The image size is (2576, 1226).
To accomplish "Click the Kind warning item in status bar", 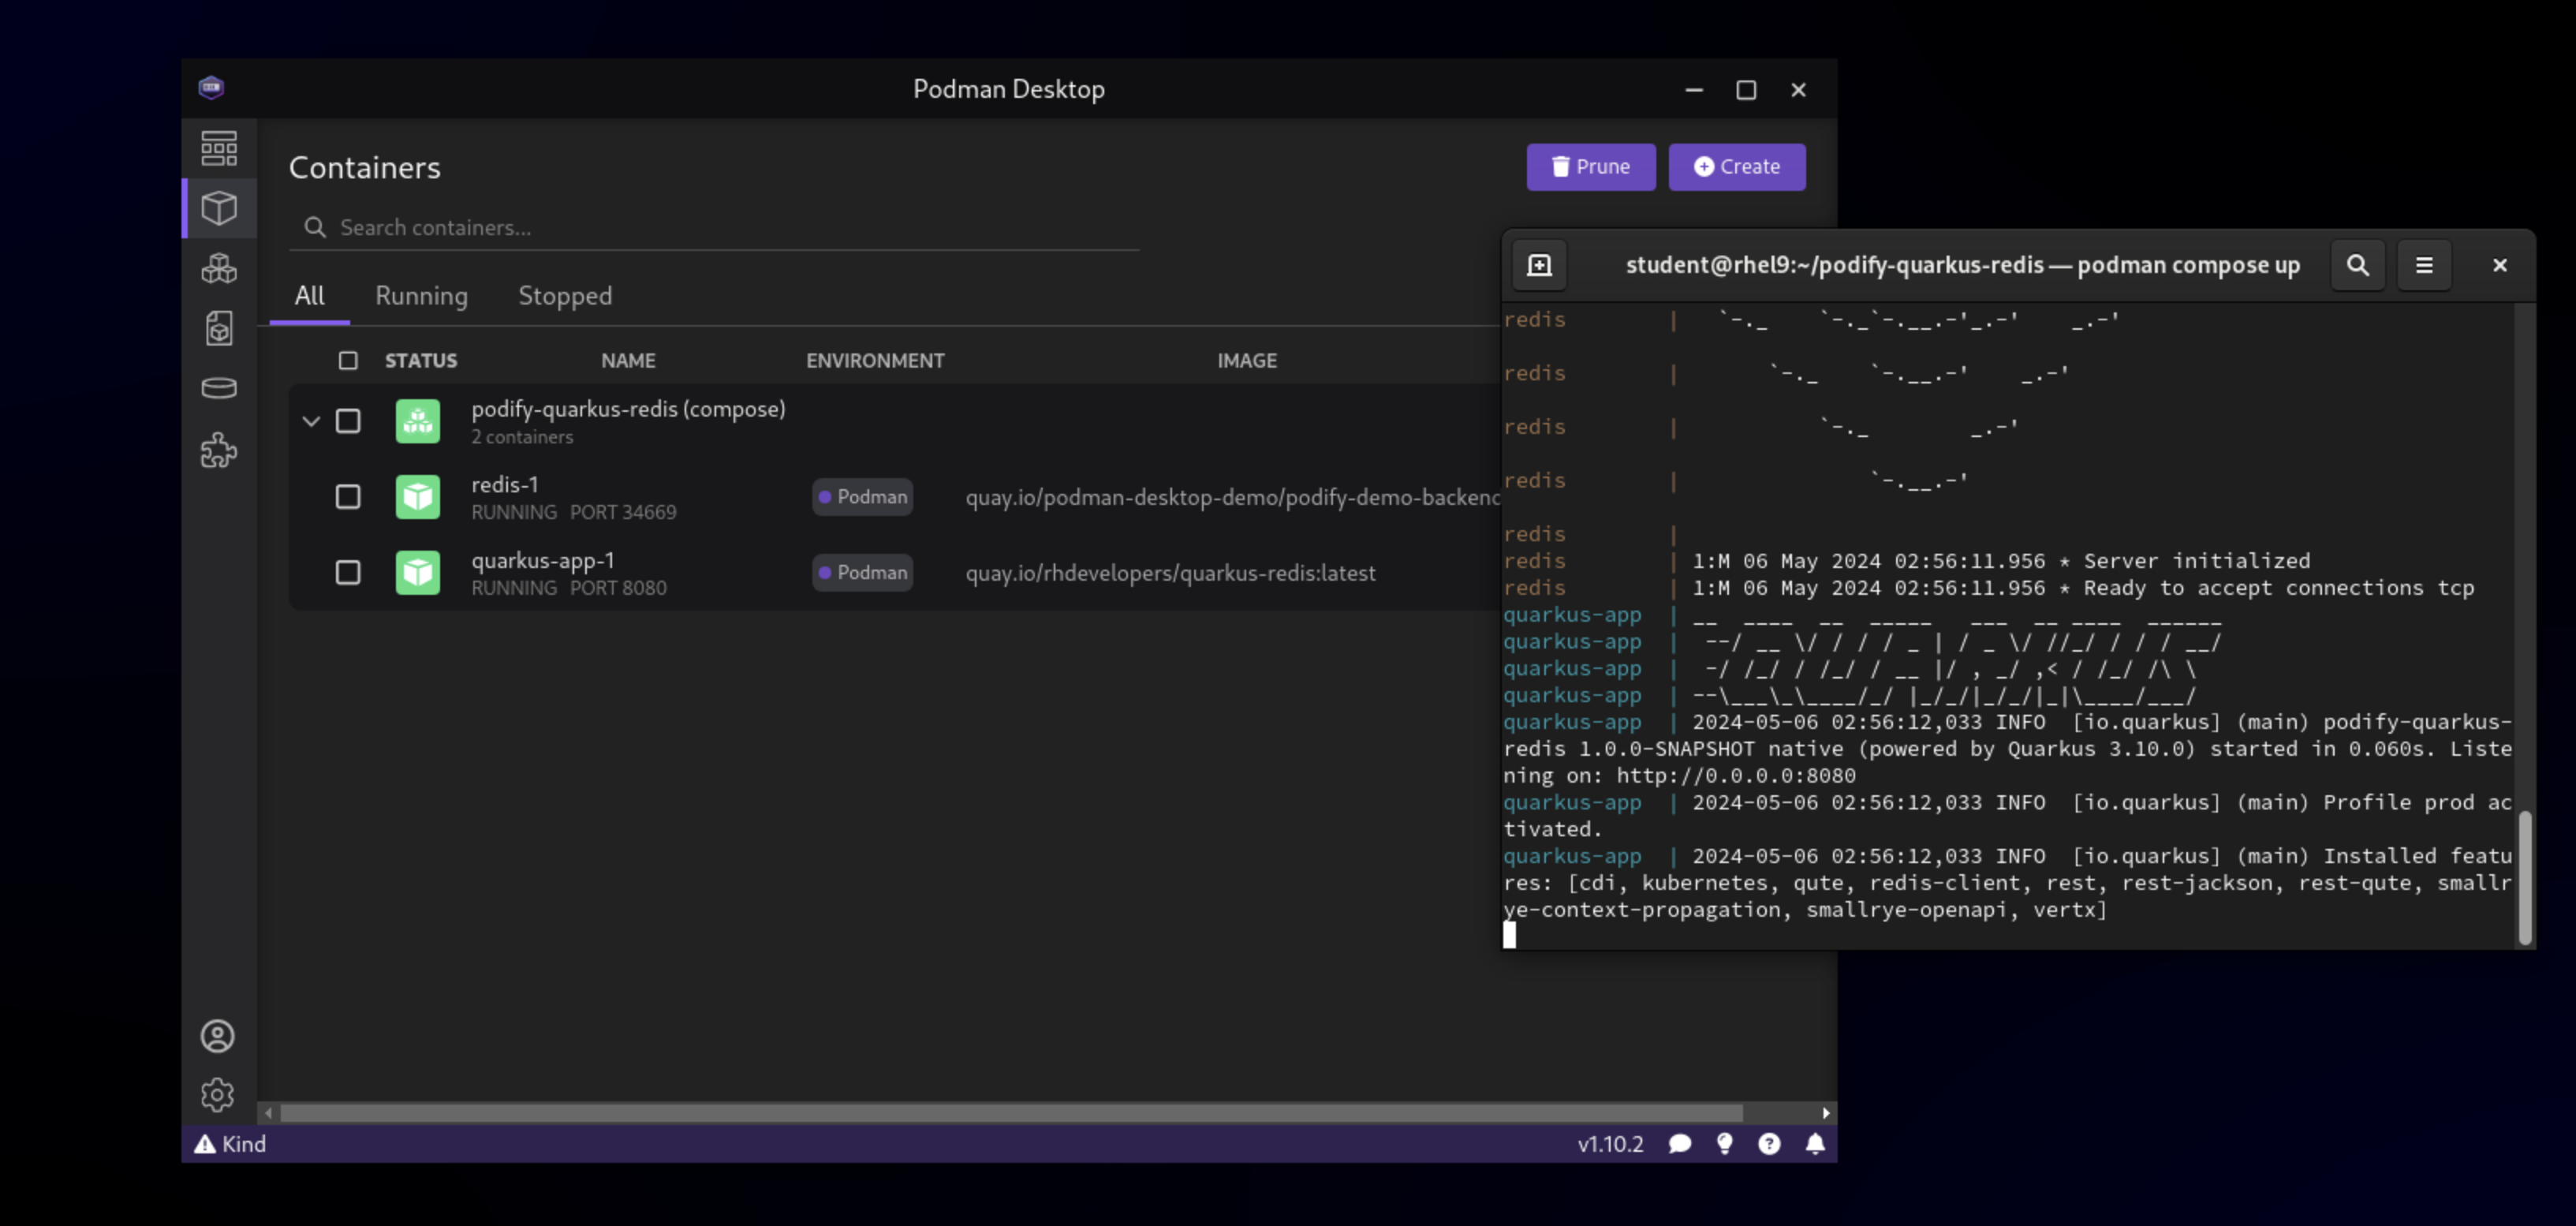I will point(230,1144).
